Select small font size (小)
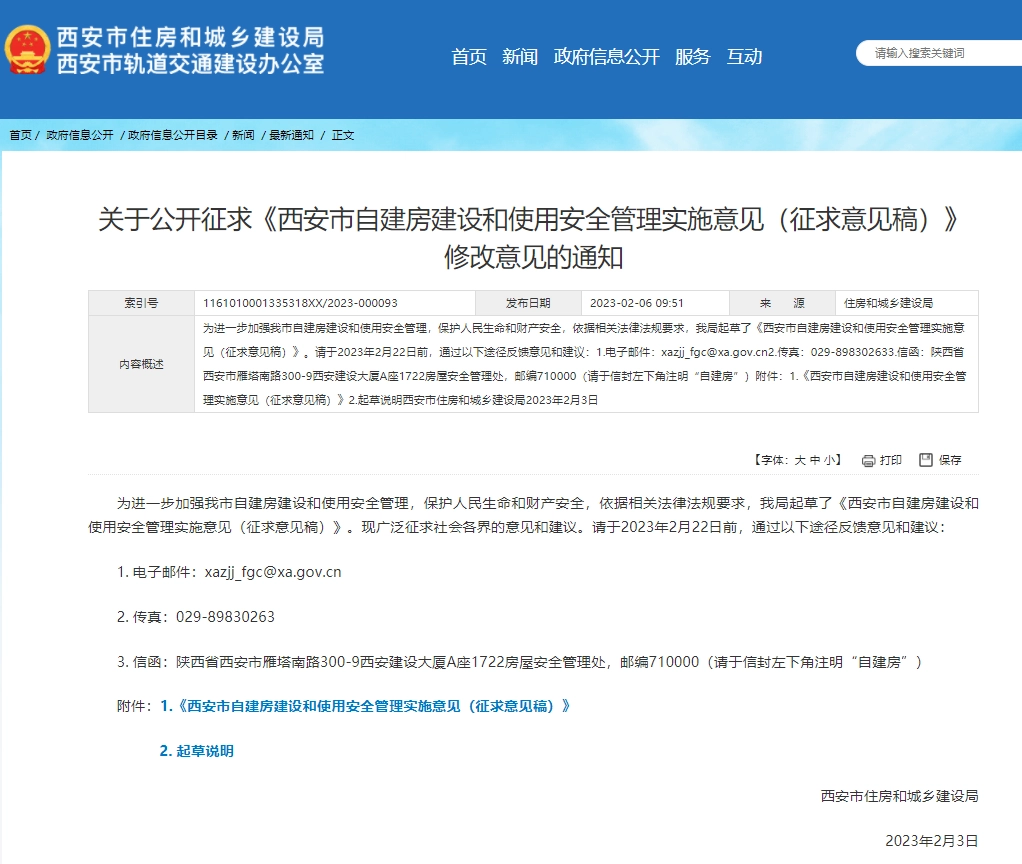 (833, 460)
